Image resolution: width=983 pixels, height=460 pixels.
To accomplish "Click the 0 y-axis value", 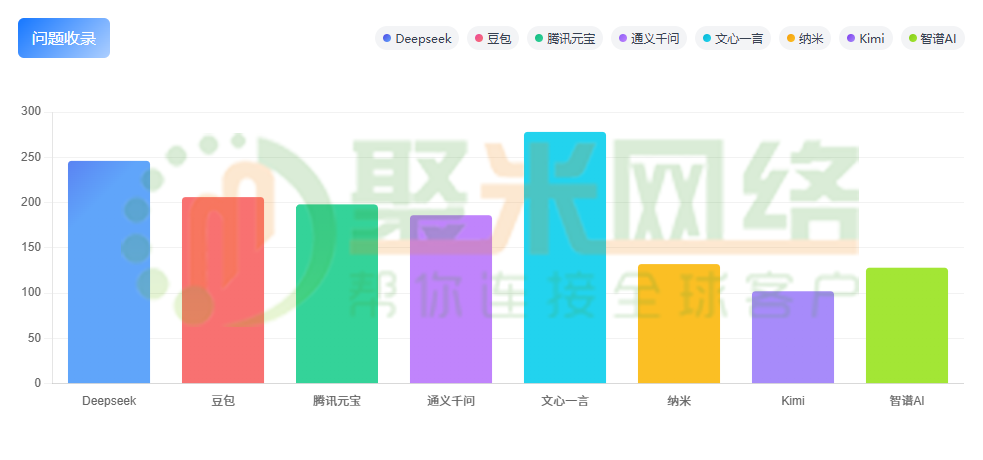I will pos(38,383).
